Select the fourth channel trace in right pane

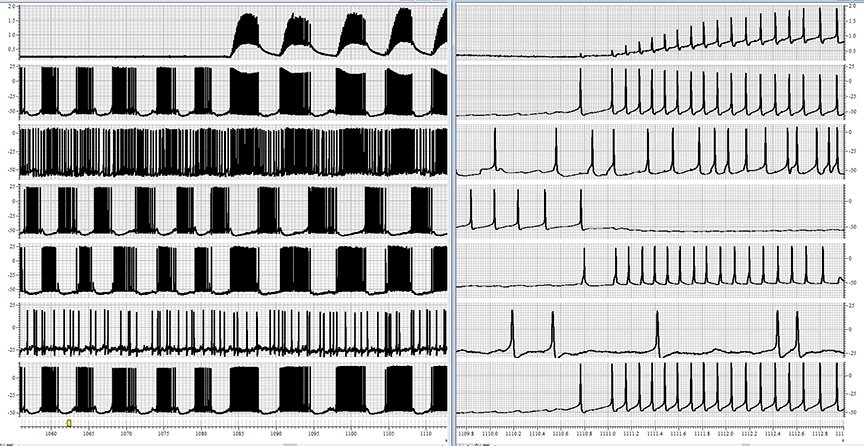pos(651,211)
